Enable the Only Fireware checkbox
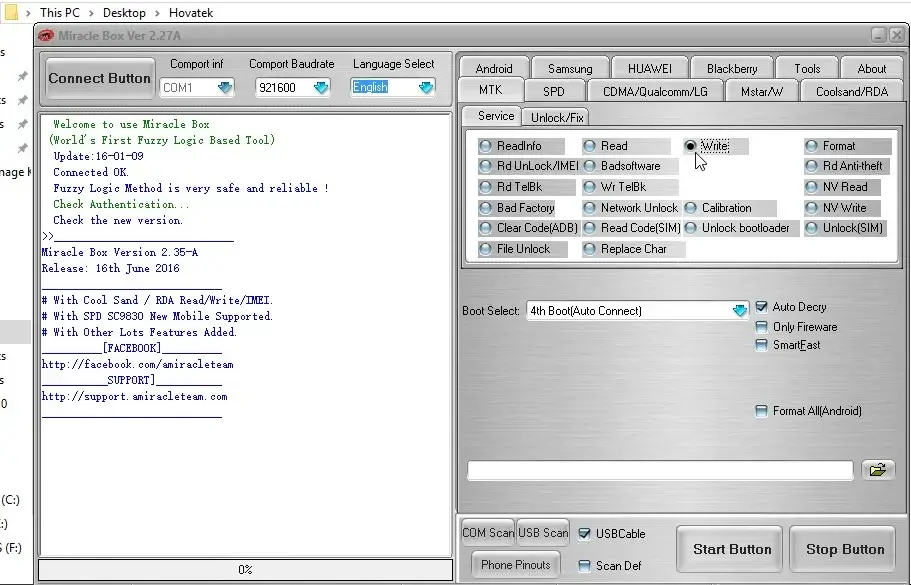 pyautogui.click(x=761, y=327)
